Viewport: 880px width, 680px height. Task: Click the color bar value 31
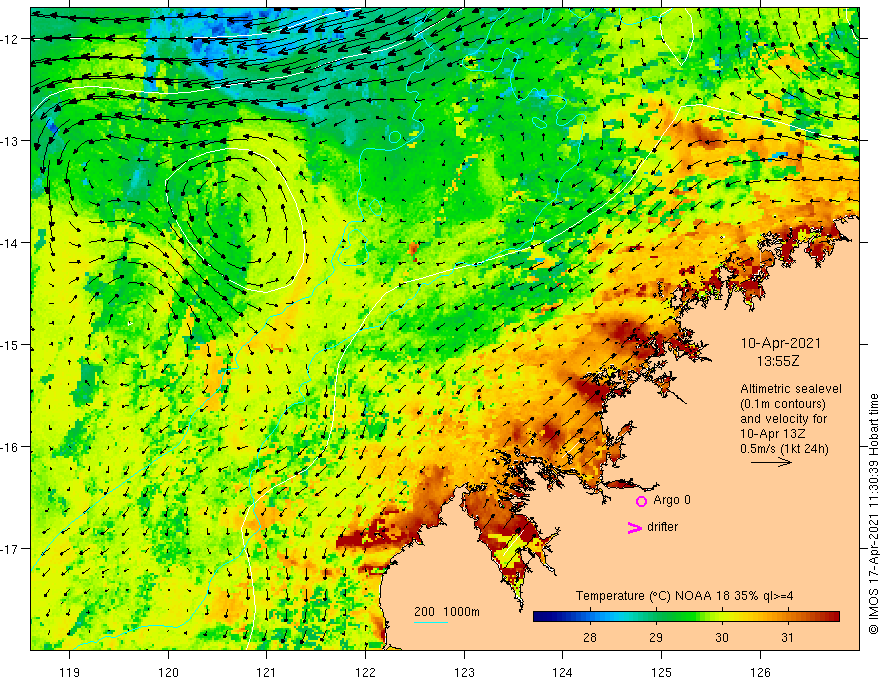tap(787, 638)
